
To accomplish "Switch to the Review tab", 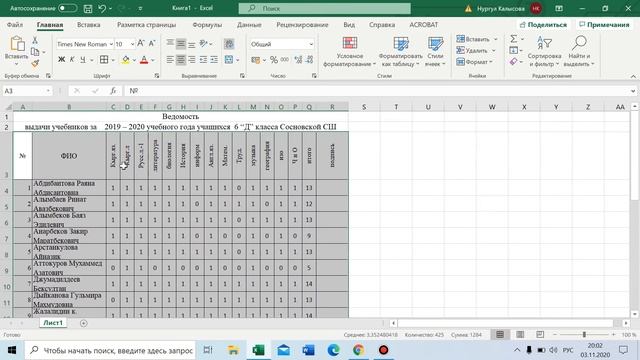I will [x=302, y=24].
